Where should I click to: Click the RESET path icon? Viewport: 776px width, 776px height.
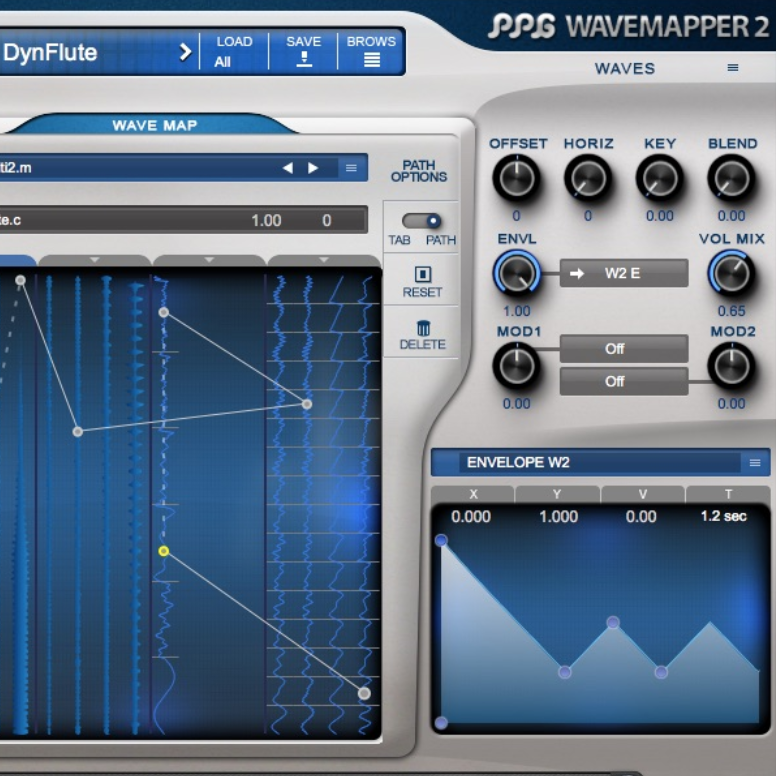click(422, 274)
